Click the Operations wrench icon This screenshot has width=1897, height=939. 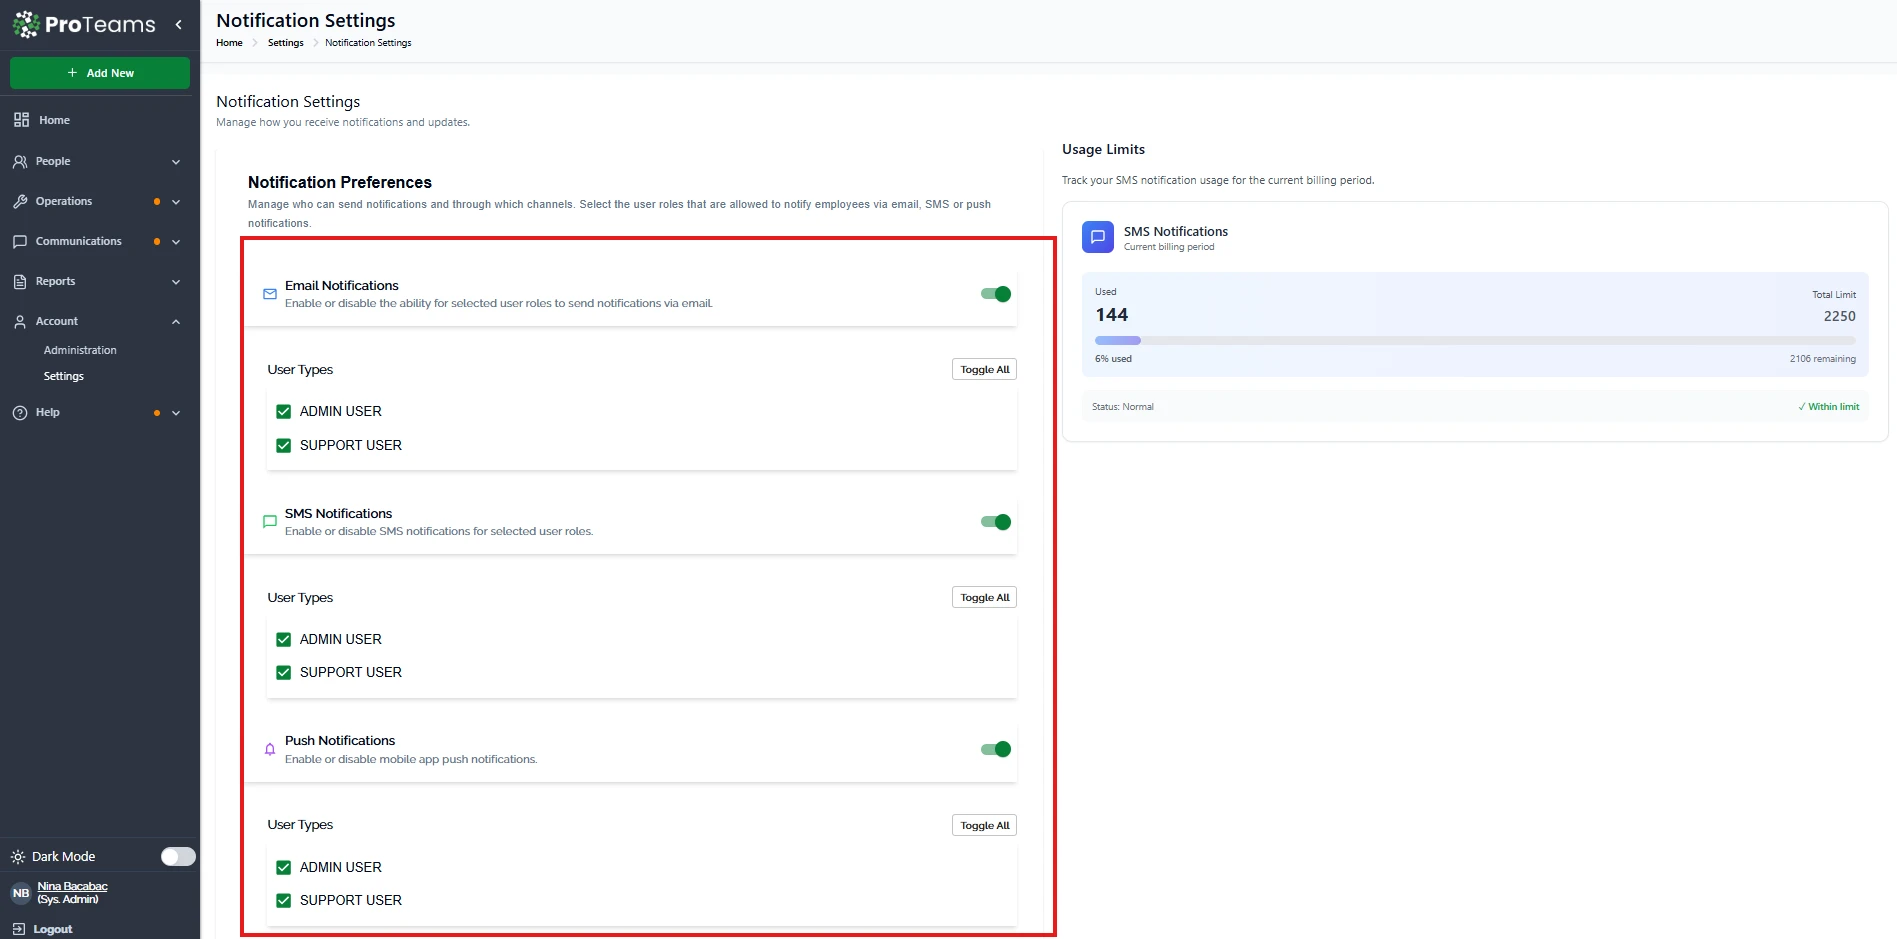point(20,201)
